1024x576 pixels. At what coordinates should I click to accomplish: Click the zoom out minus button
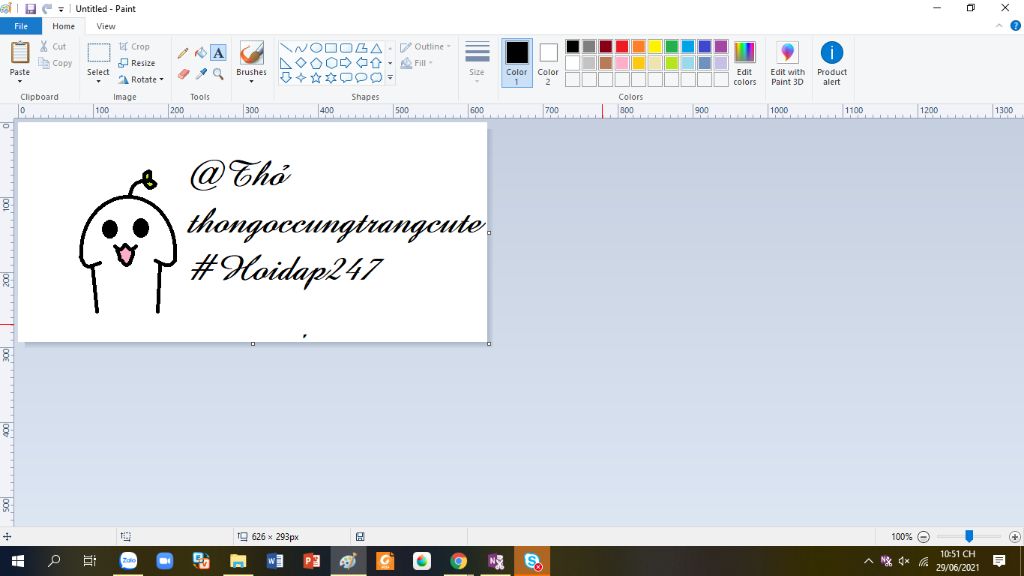click(x=923, y=537)
